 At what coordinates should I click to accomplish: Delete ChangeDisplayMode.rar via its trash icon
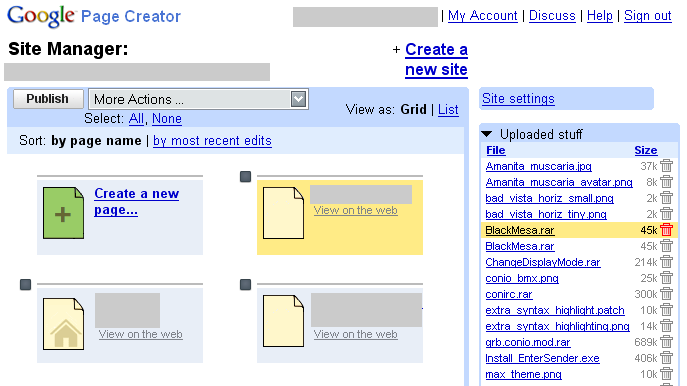pyautogui.click(x=666, y=262)
